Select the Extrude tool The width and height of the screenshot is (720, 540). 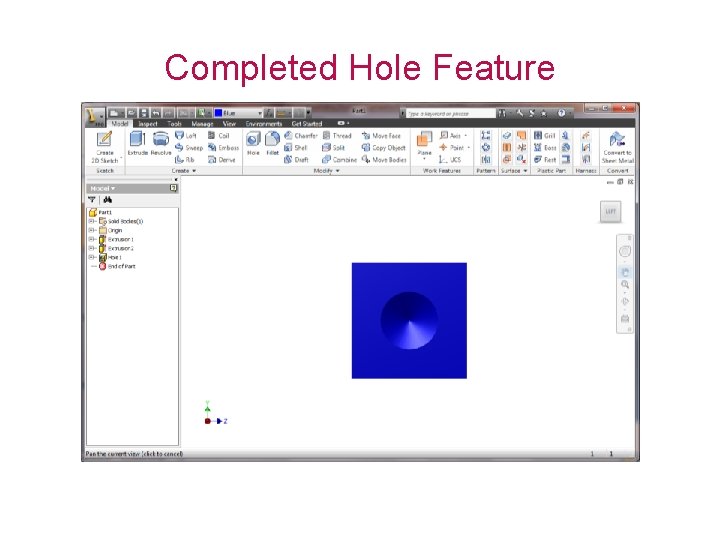pyautogui.click(x=137, y=143)
